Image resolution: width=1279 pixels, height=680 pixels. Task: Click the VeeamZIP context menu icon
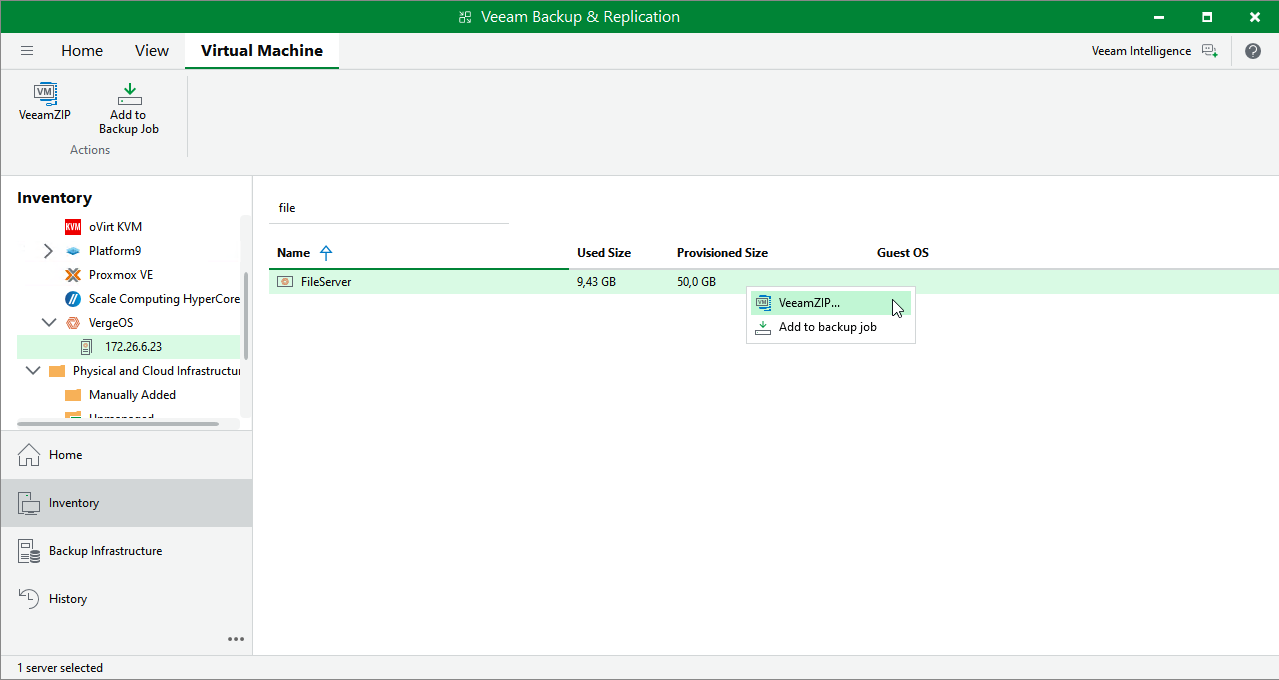point(763,303)
